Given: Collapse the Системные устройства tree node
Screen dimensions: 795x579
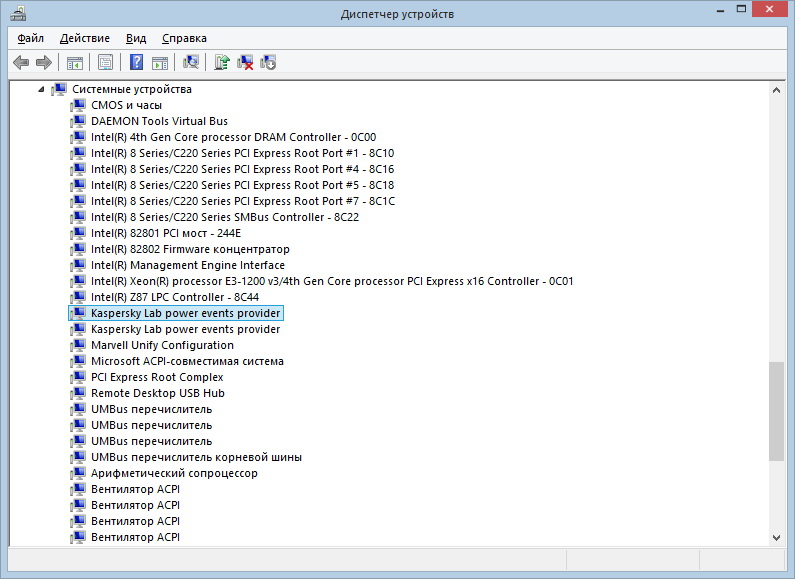Looking at the screenshot, I should click(x=41, y=90).
